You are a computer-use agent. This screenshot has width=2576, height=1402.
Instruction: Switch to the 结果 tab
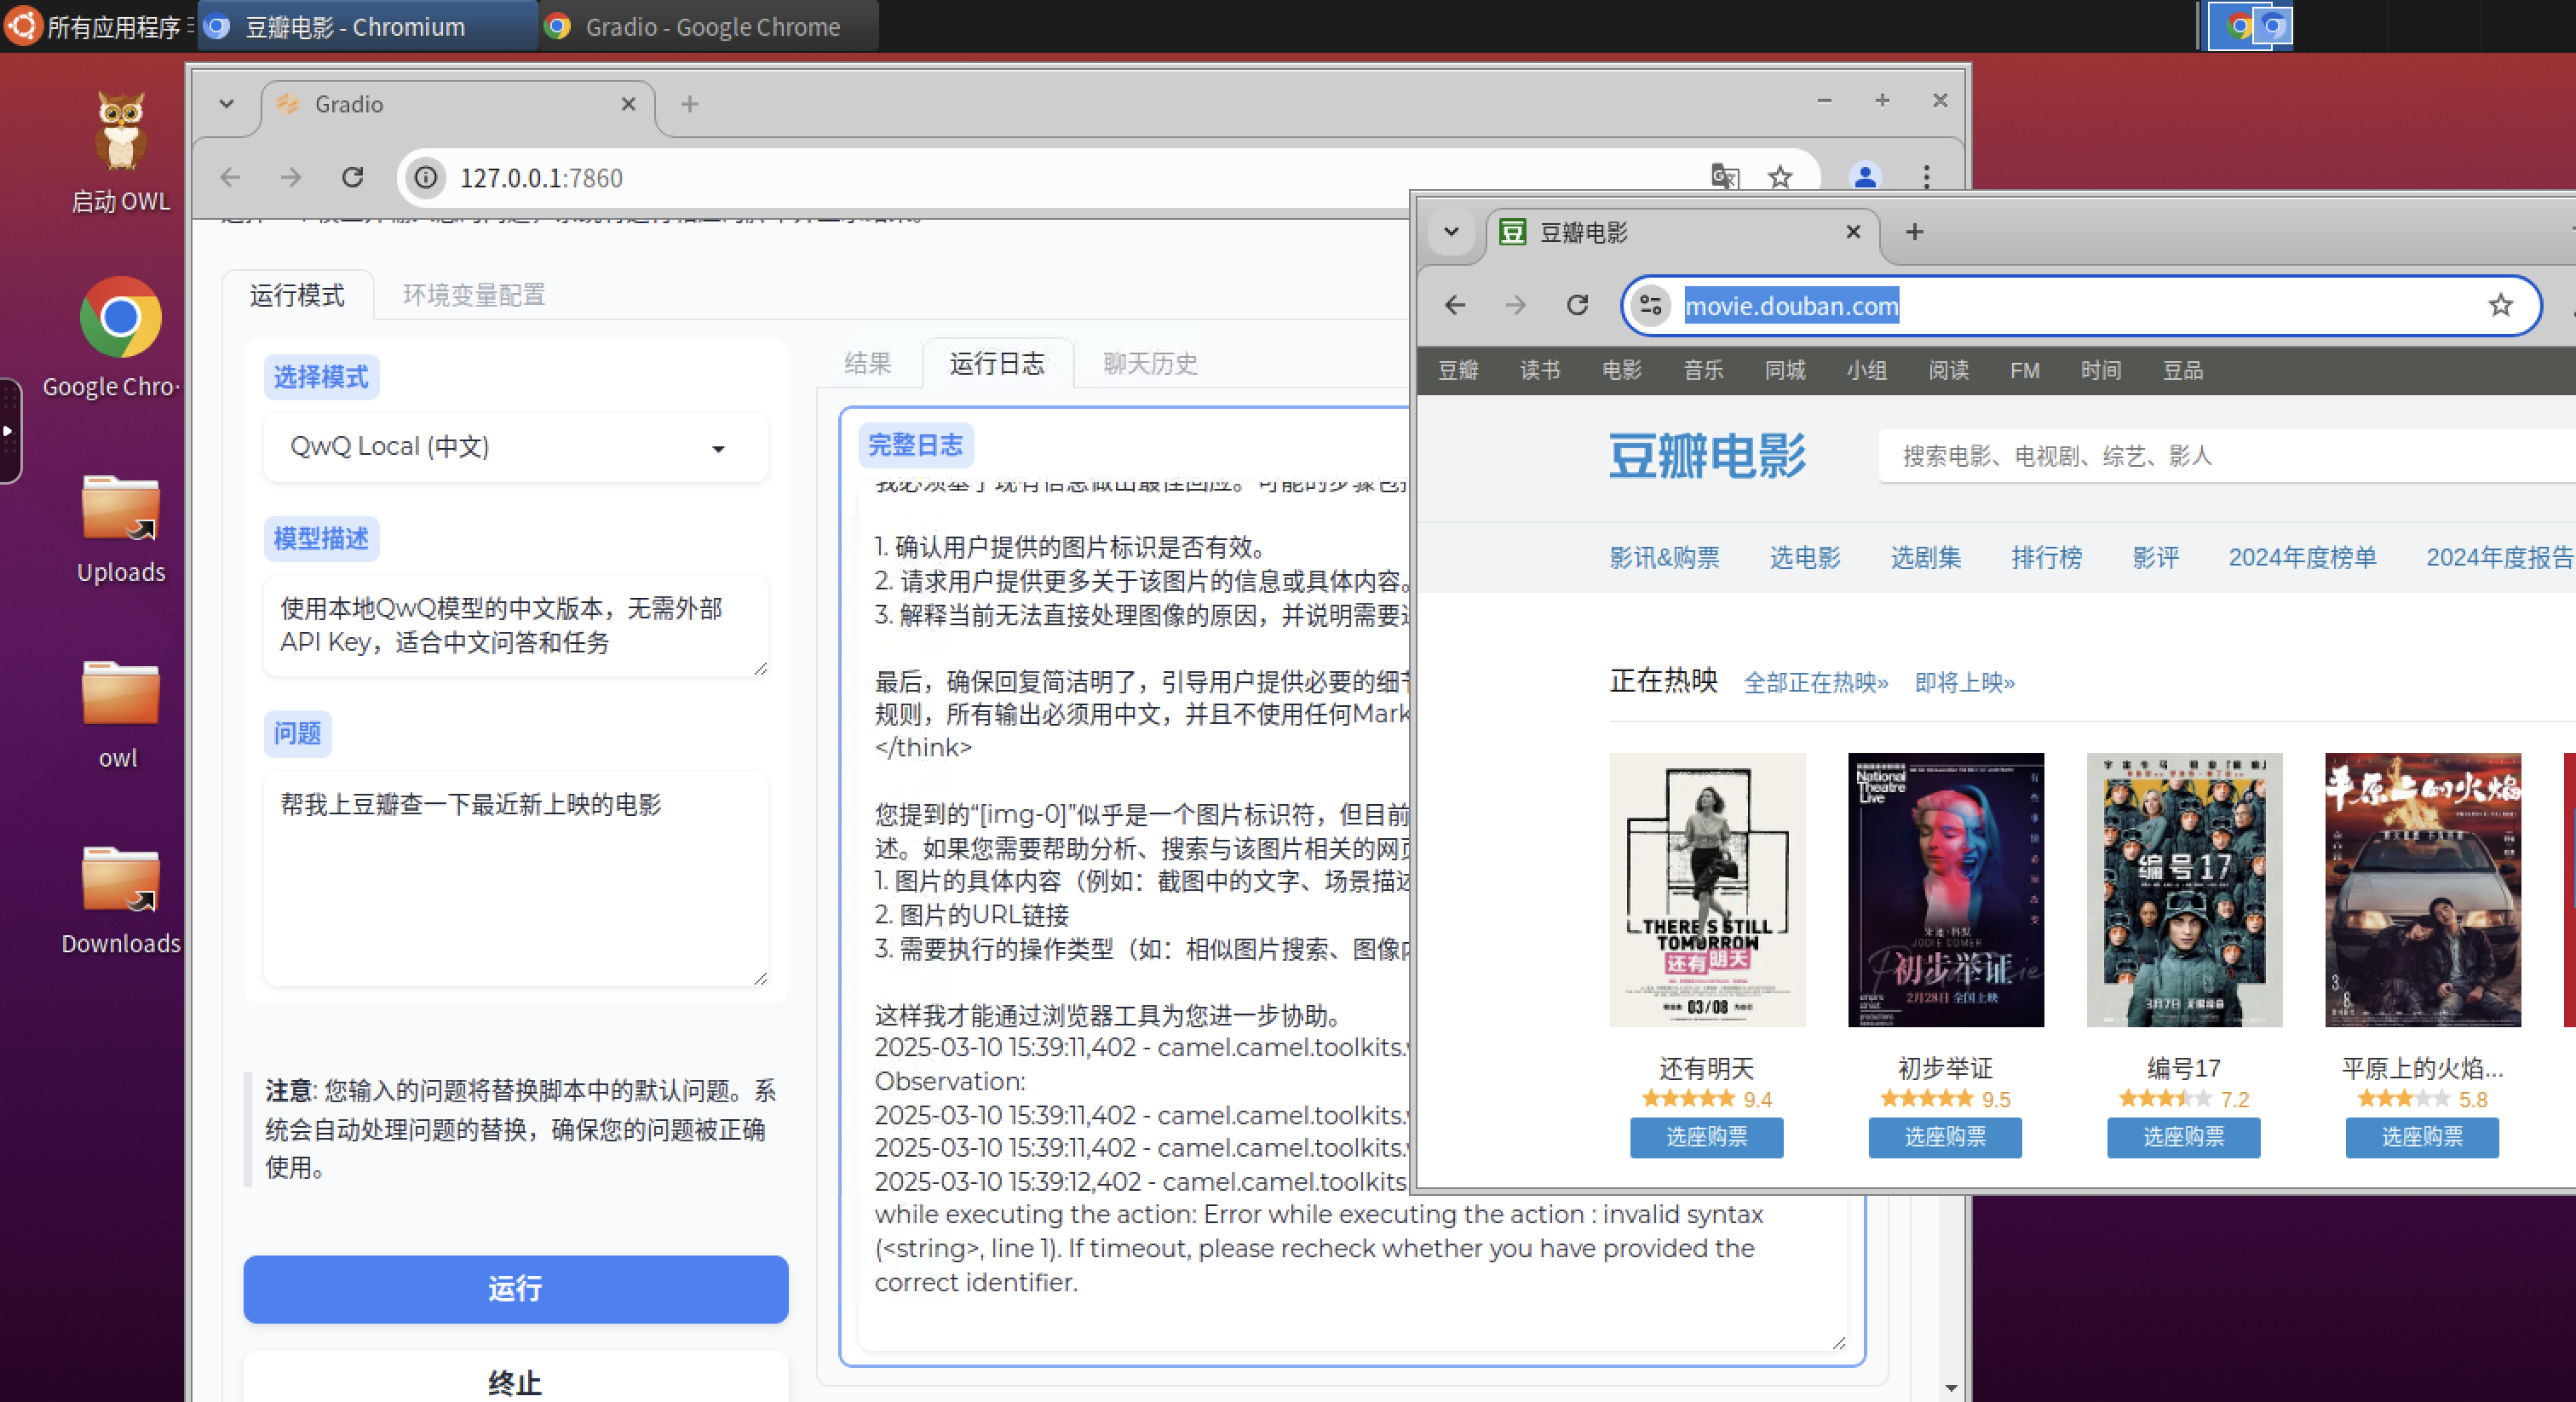point(867,363)
